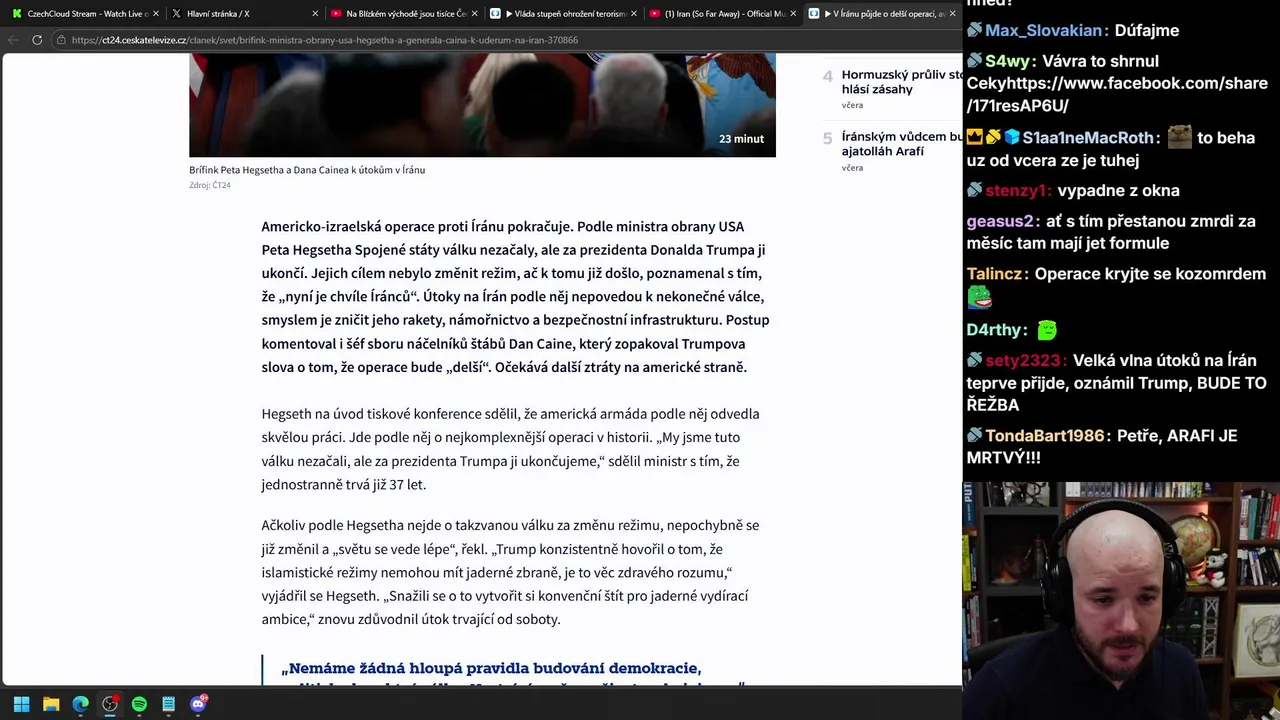The height and width of the screenshot is (720, 1280).
Task: Click the crown badge beside S1aa1neMacRoth
Action: point(974,138)
